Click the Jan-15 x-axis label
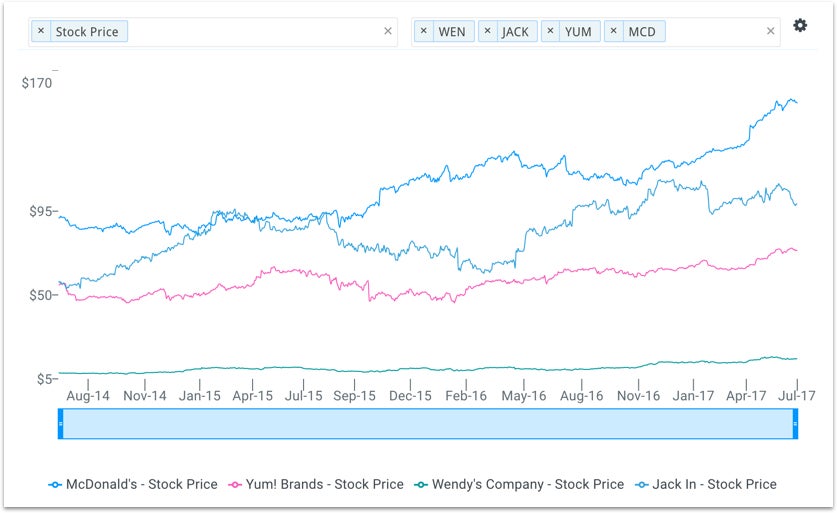This screenshot has height=513, width=837. click(200, 396)
